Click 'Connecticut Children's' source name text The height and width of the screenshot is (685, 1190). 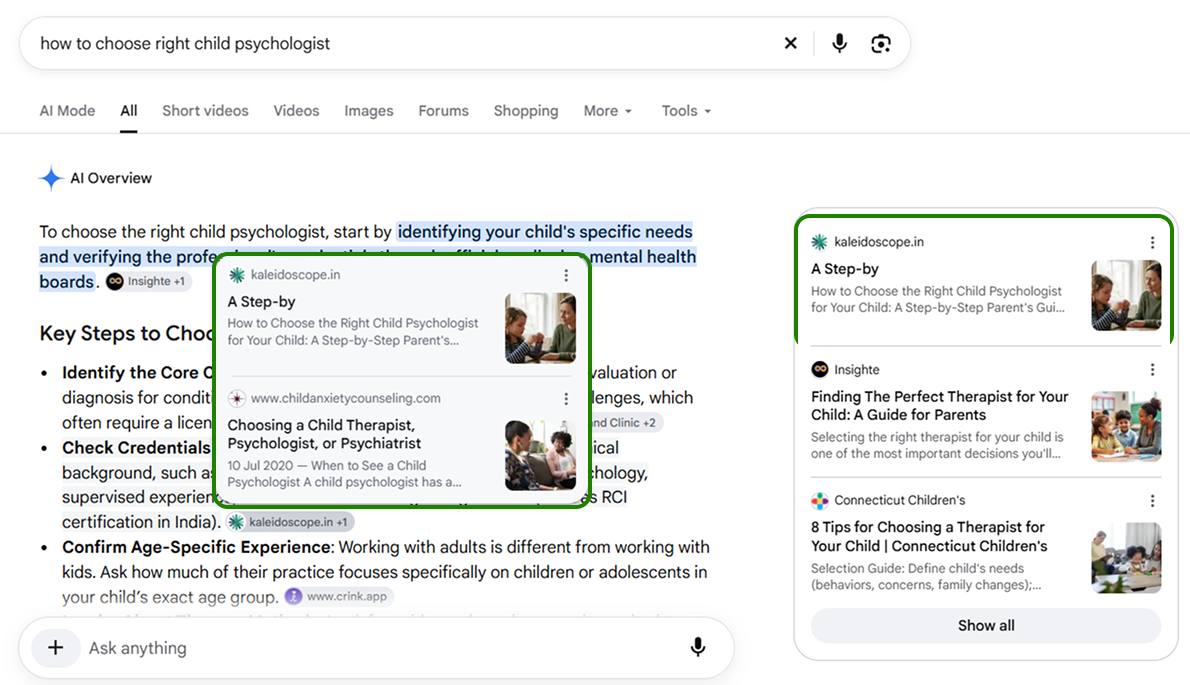click(x=899, y=501)
